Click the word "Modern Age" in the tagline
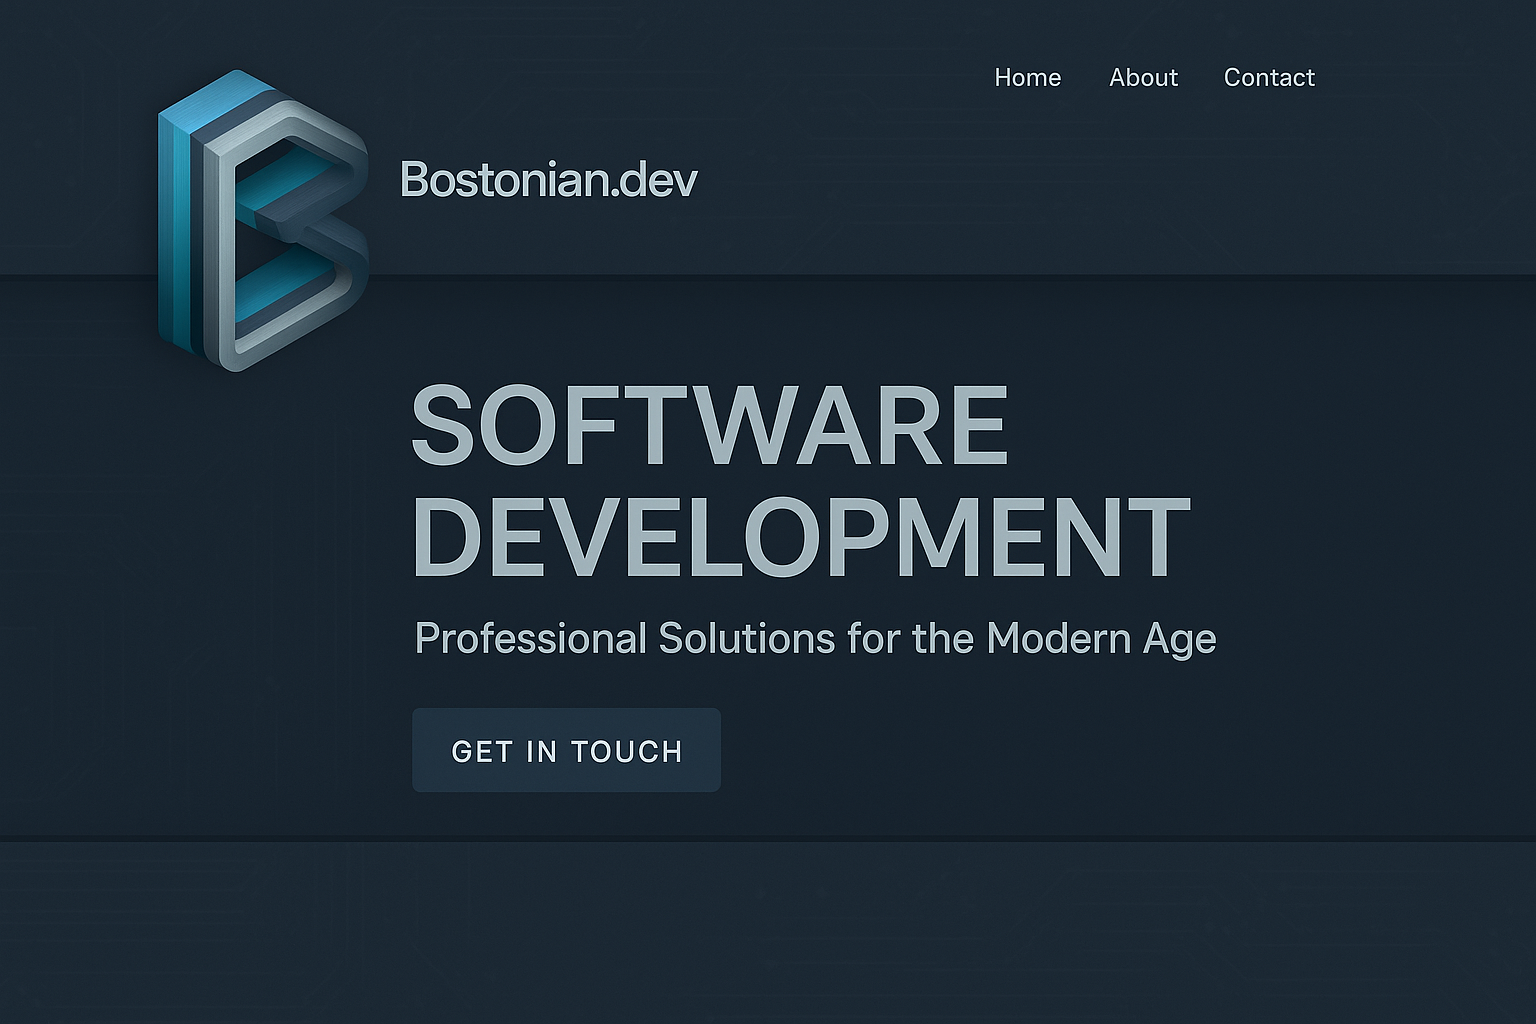The height and width of the screenshot is (1024, 1536). (x=1100, y=639)
